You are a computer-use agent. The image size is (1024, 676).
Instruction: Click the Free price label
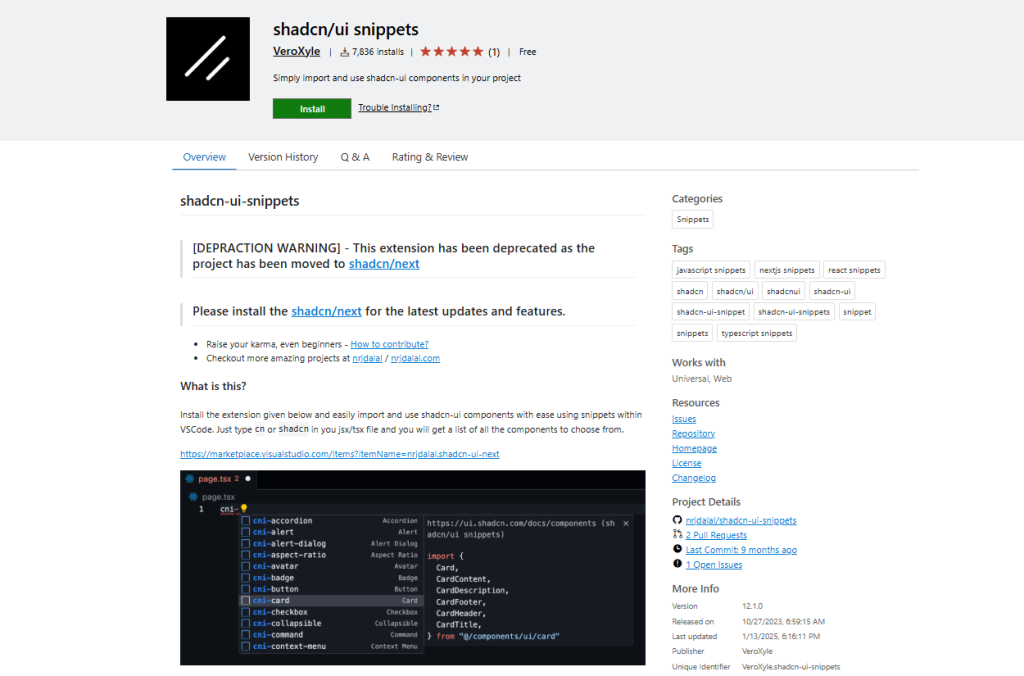[528, 52]
